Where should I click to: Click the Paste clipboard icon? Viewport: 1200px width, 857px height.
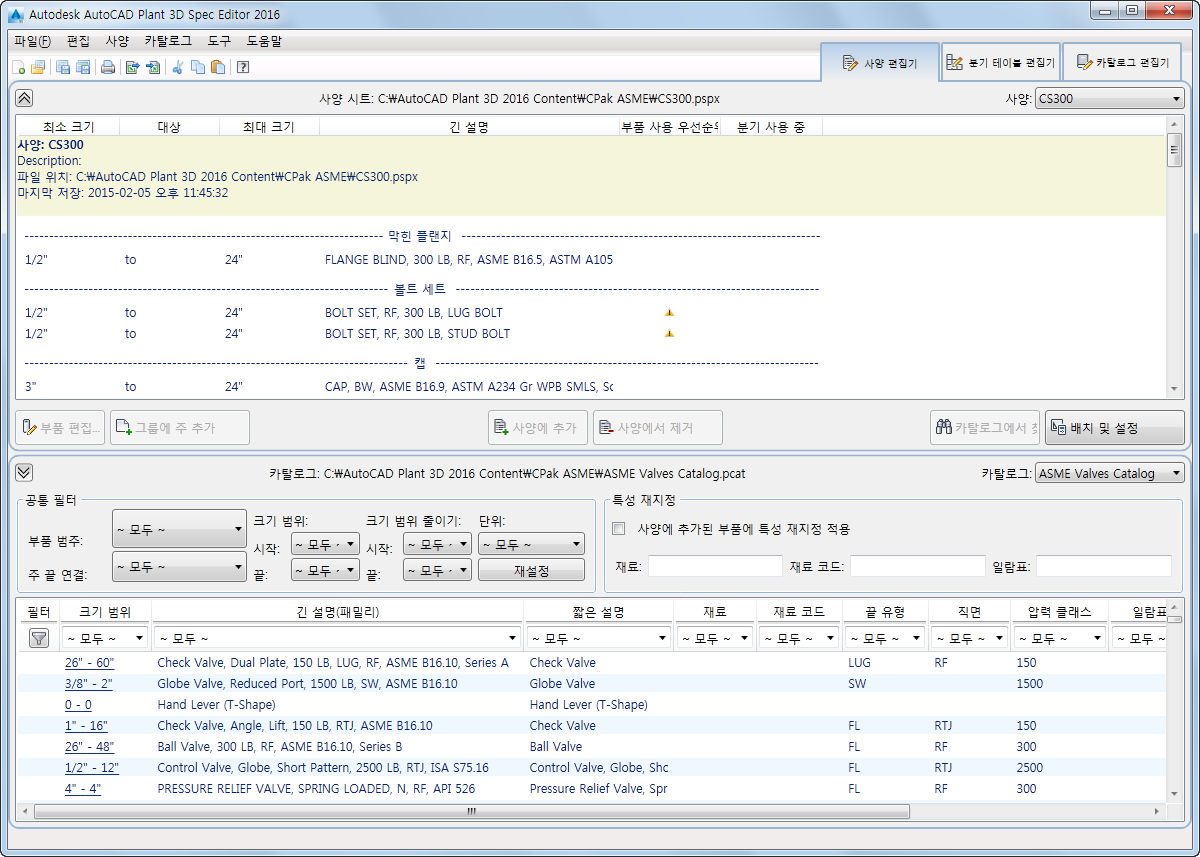218,68
